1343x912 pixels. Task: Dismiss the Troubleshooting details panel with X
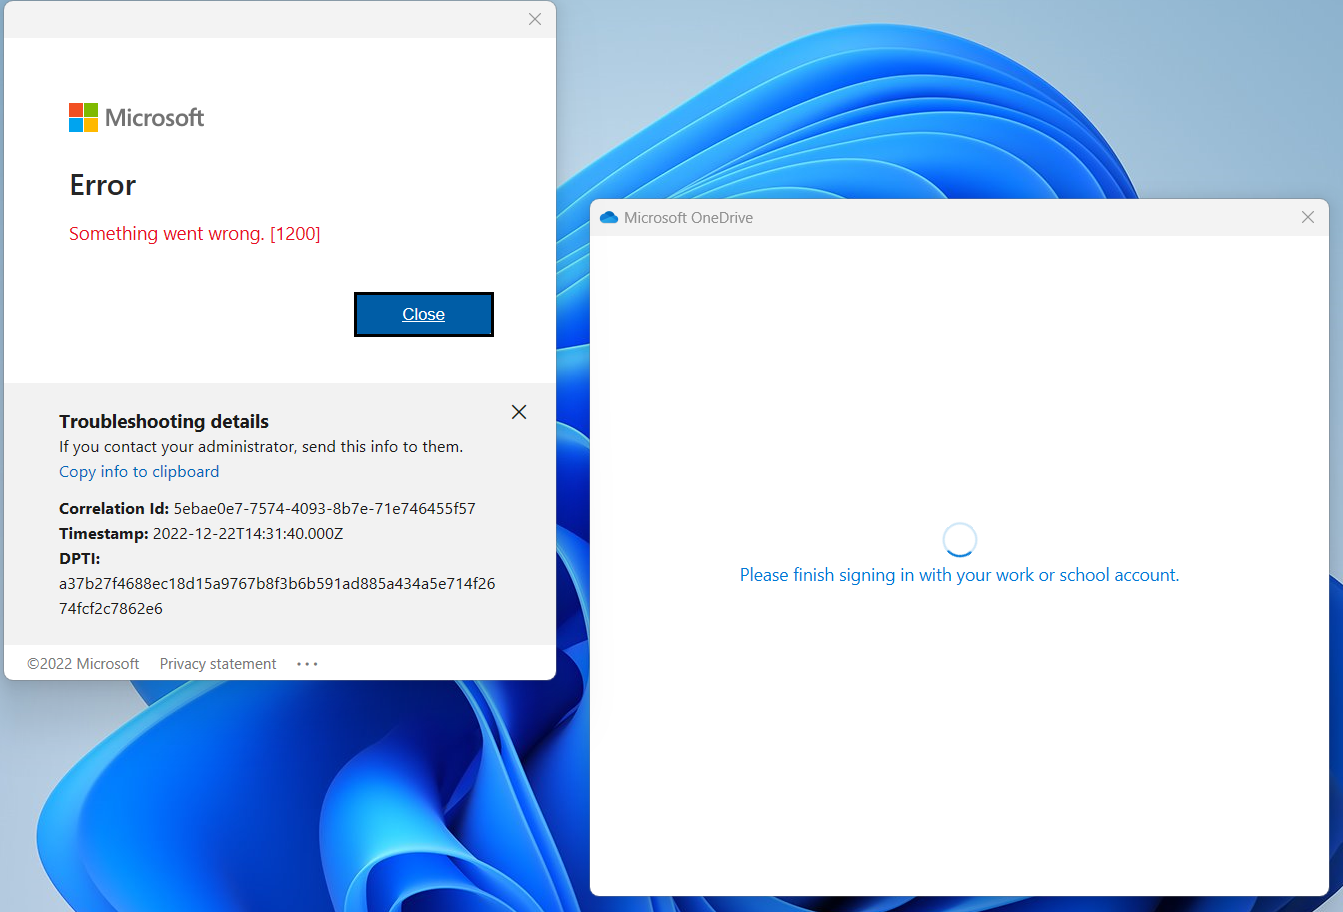519,412
